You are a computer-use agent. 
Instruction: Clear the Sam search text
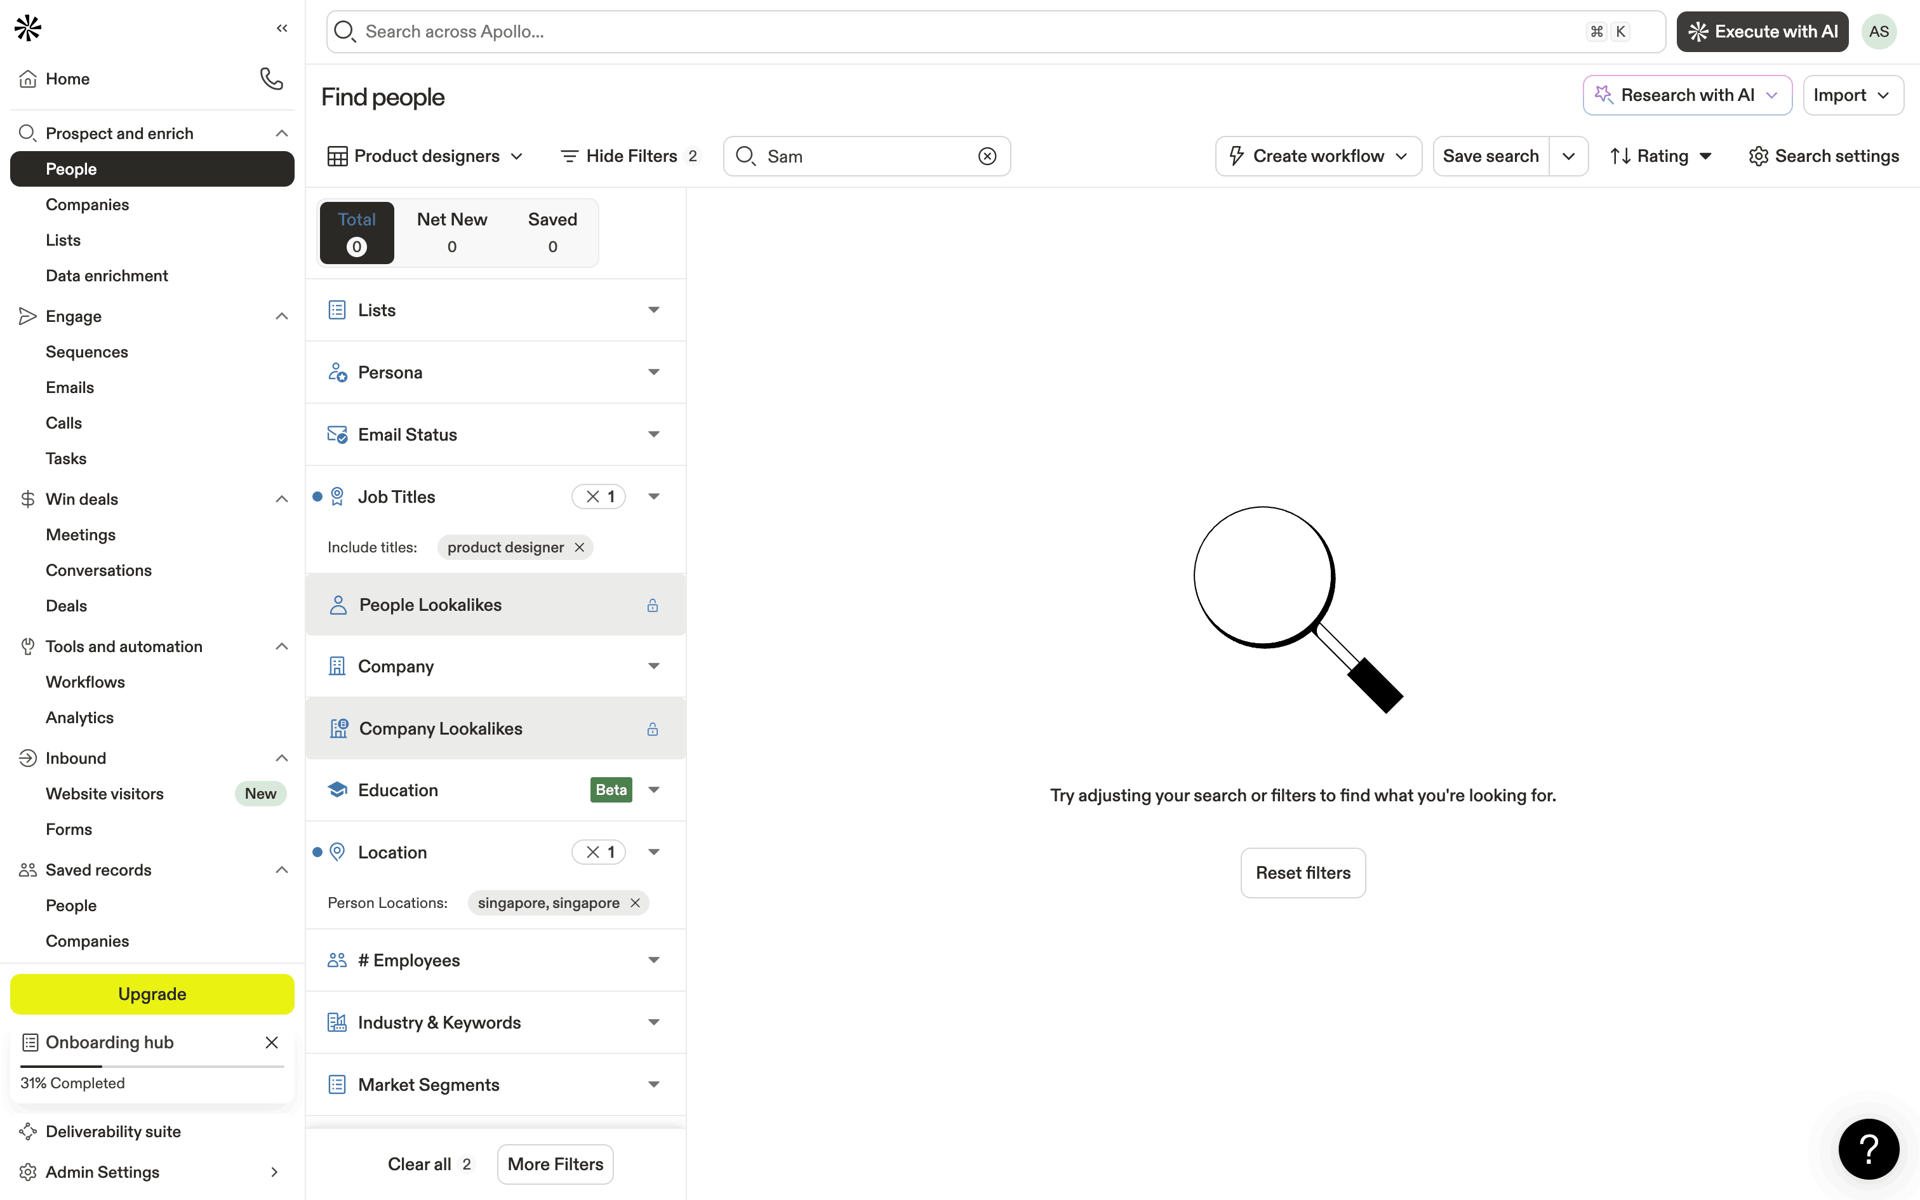[987, 156]
